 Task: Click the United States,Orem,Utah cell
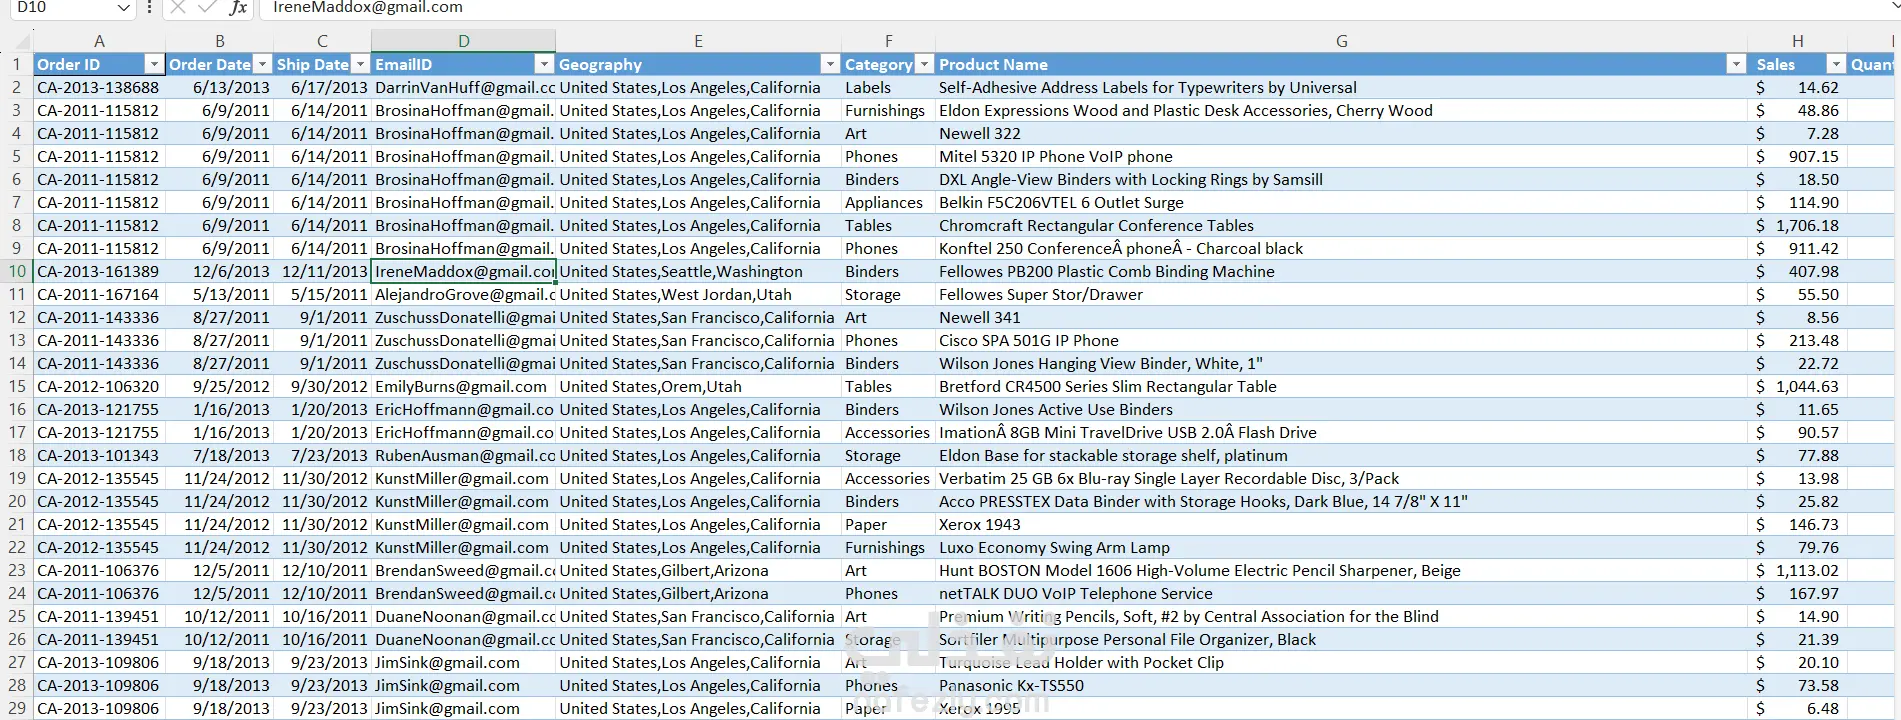tap(698, 386)
